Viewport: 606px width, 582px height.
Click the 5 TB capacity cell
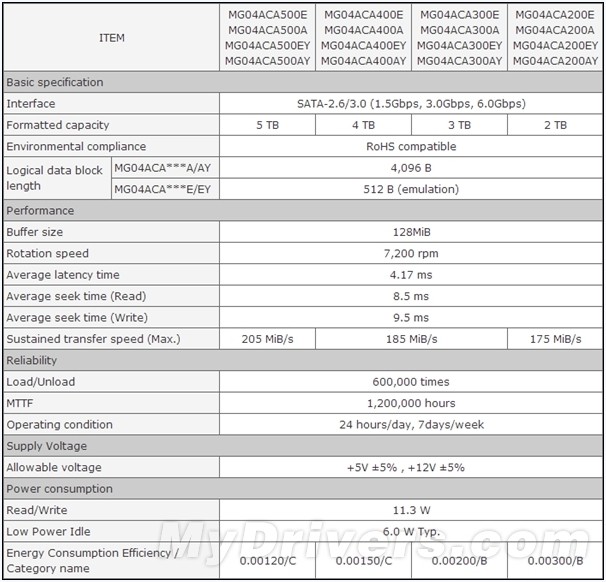[x=267, y=125]
